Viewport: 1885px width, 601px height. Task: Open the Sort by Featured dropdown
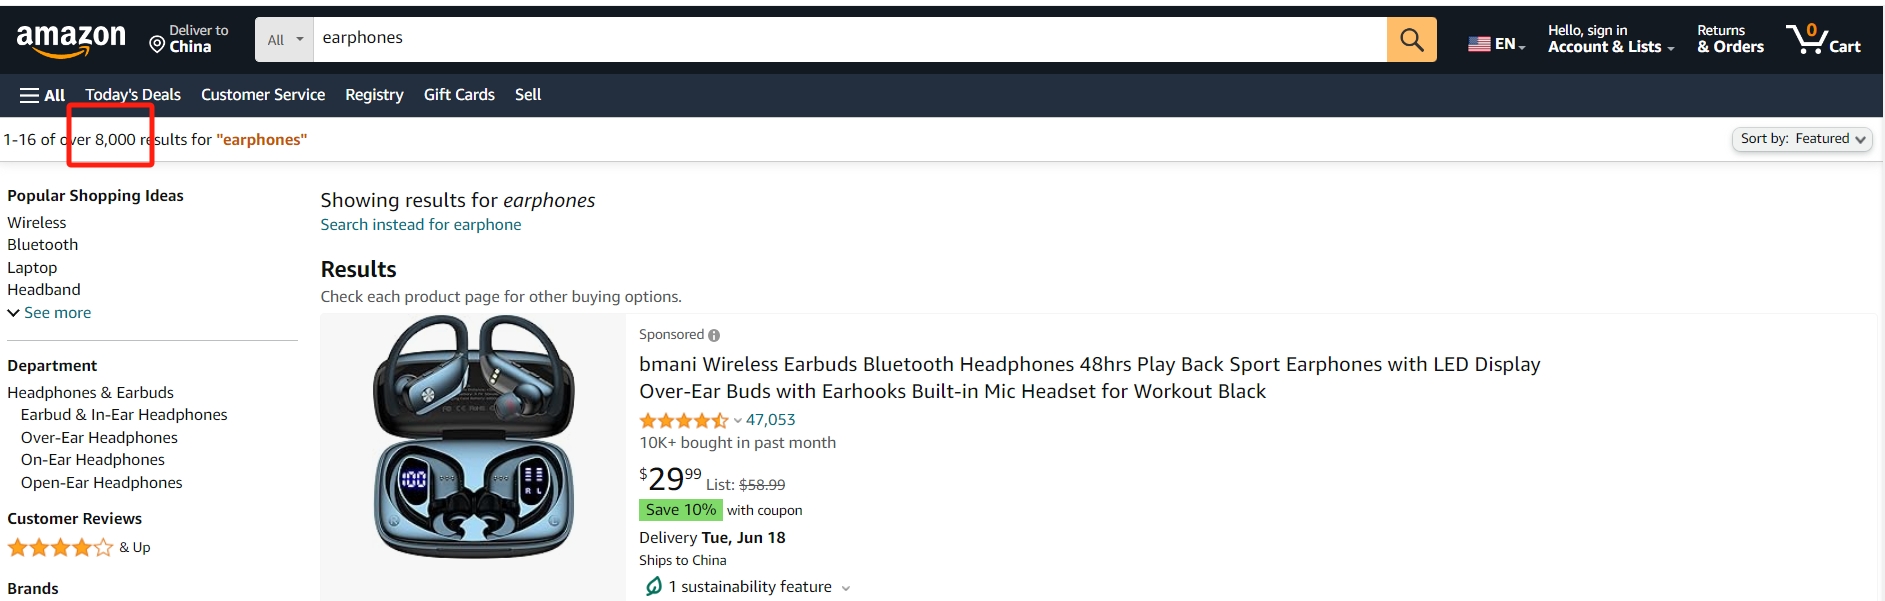point(1802,139)
